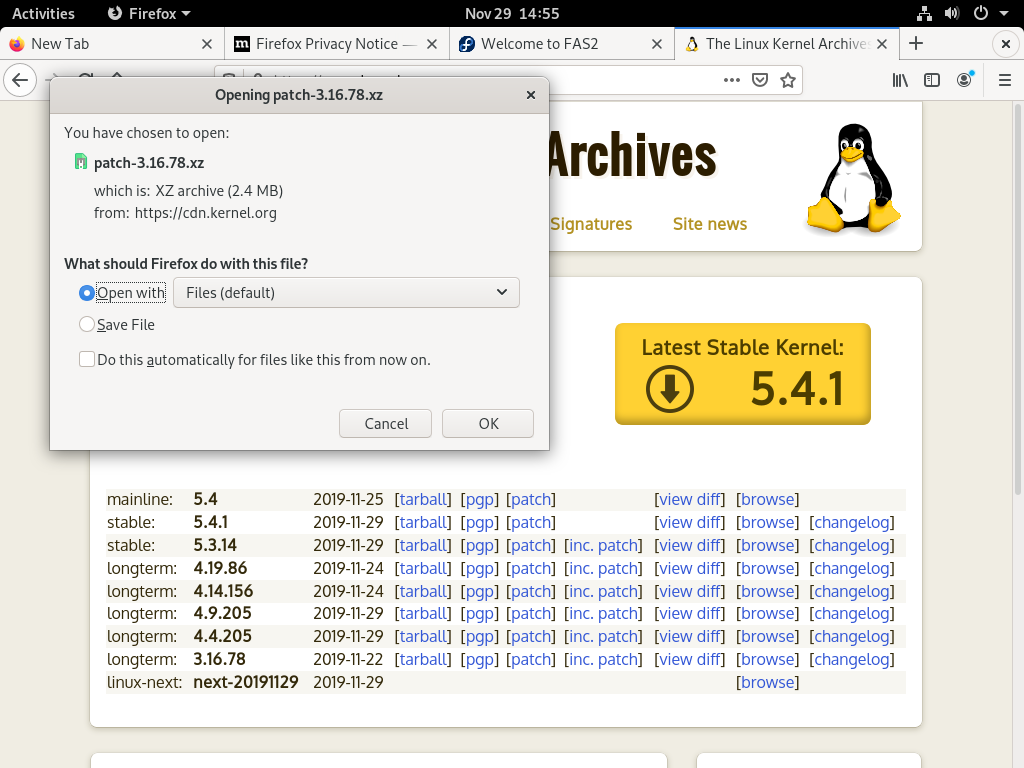Viewport: 1024px width, 768px height.
Task: Switch to the New Tab tab
Action: (112, 44)
